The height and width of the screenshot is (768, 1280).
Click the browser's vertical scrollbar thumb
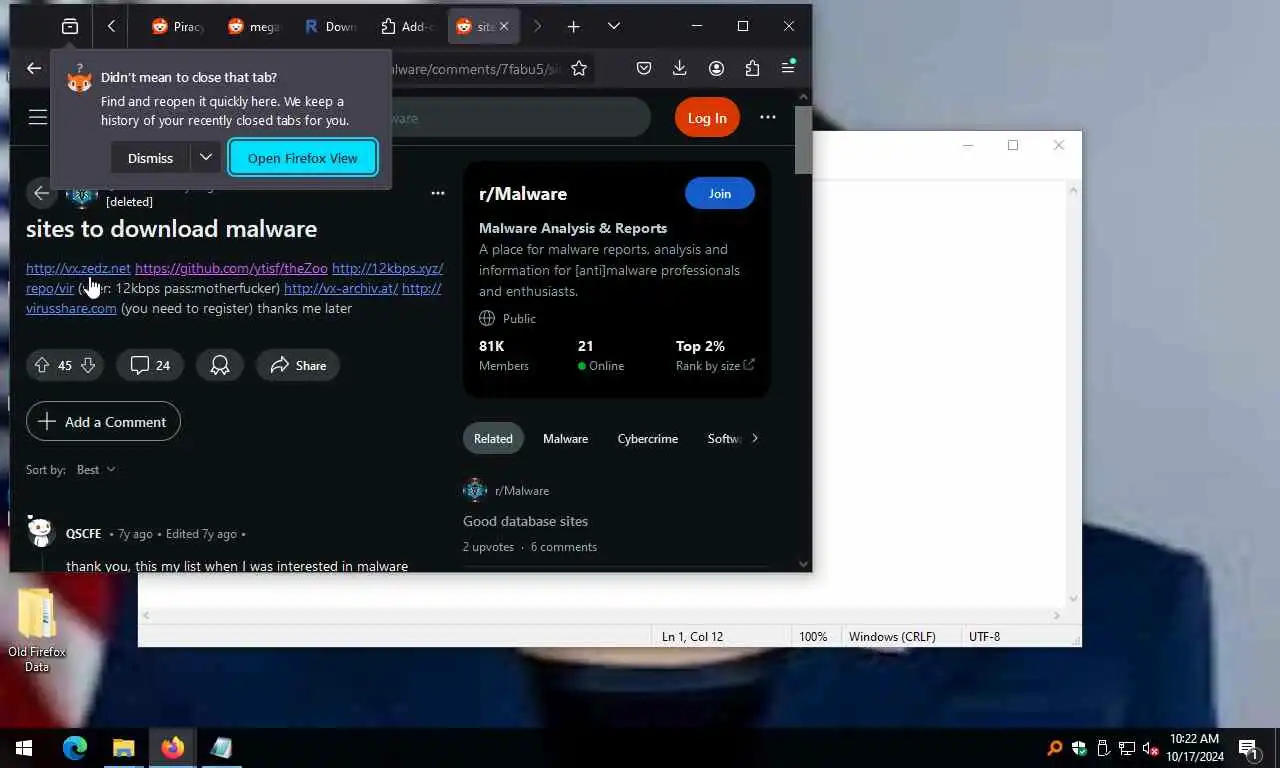pyautogui.click(x=803, y=139)
